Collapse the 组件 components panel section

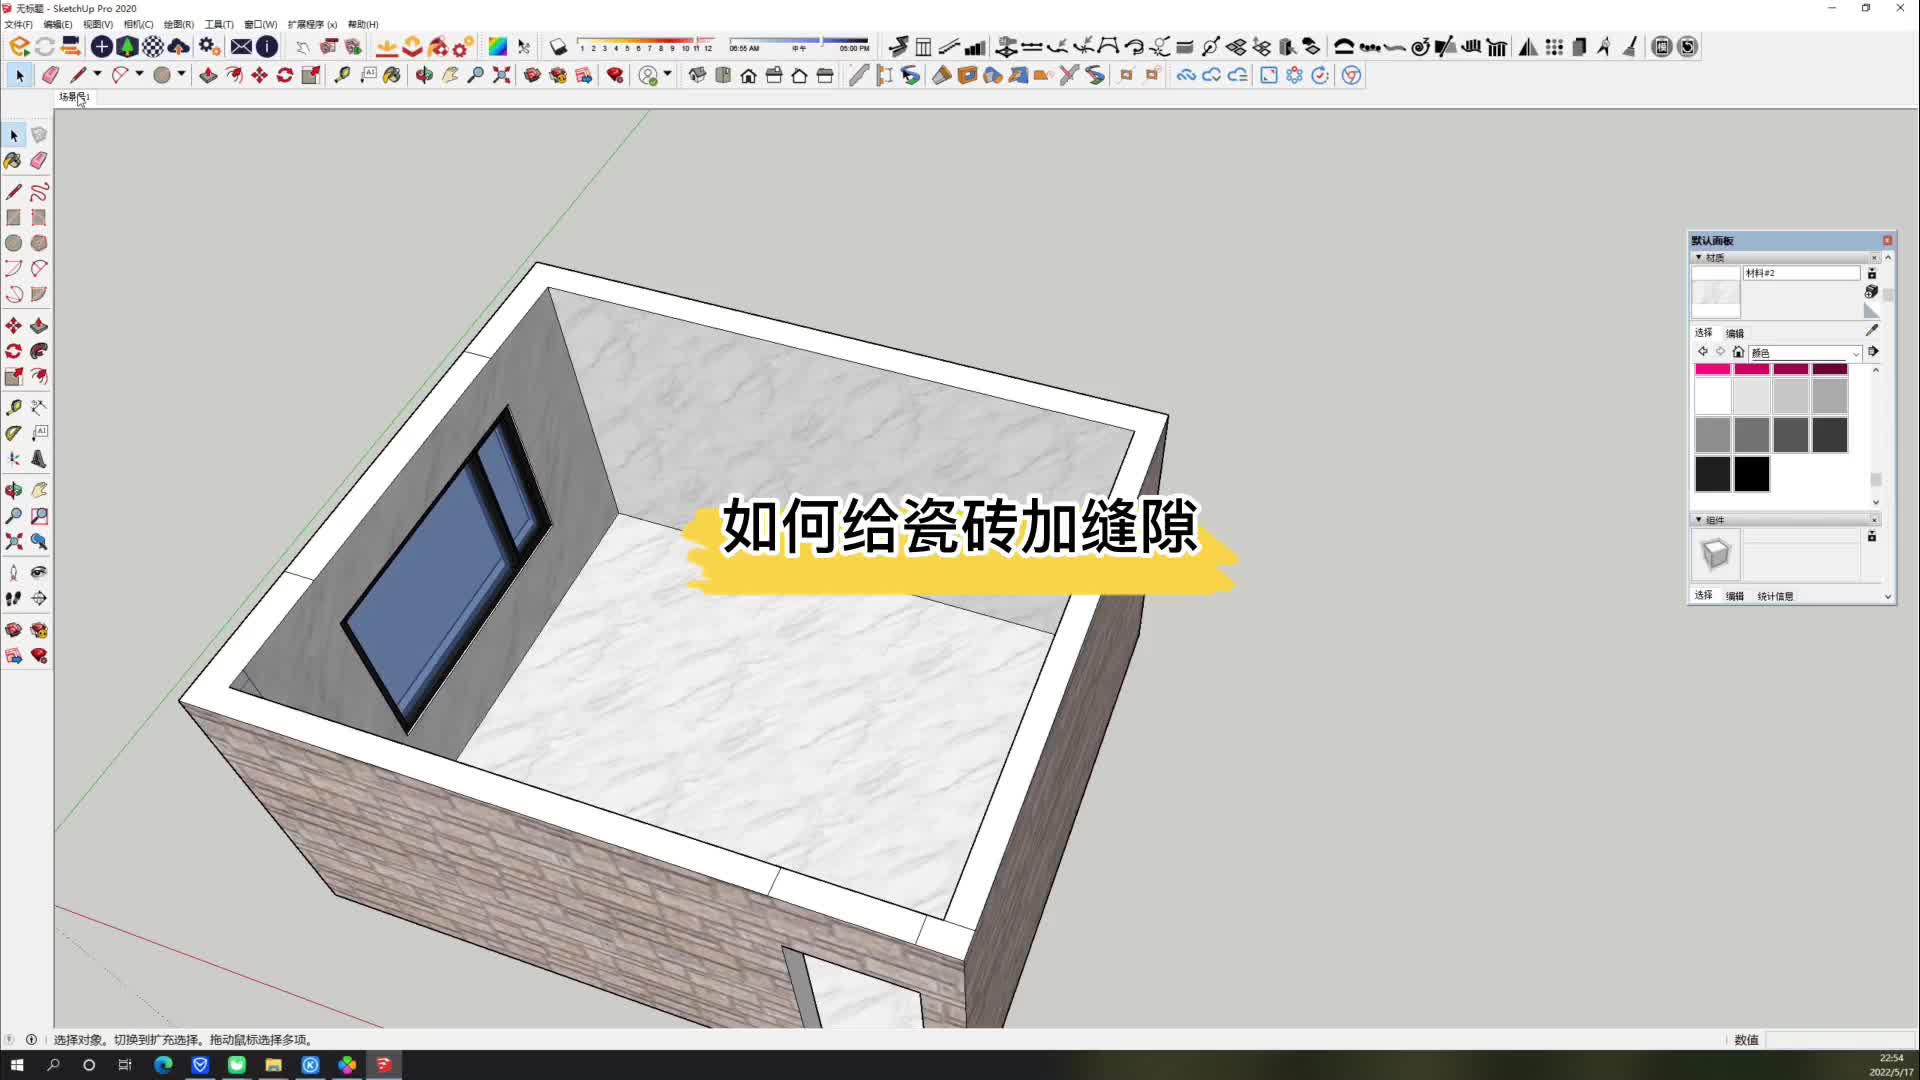1699,519
